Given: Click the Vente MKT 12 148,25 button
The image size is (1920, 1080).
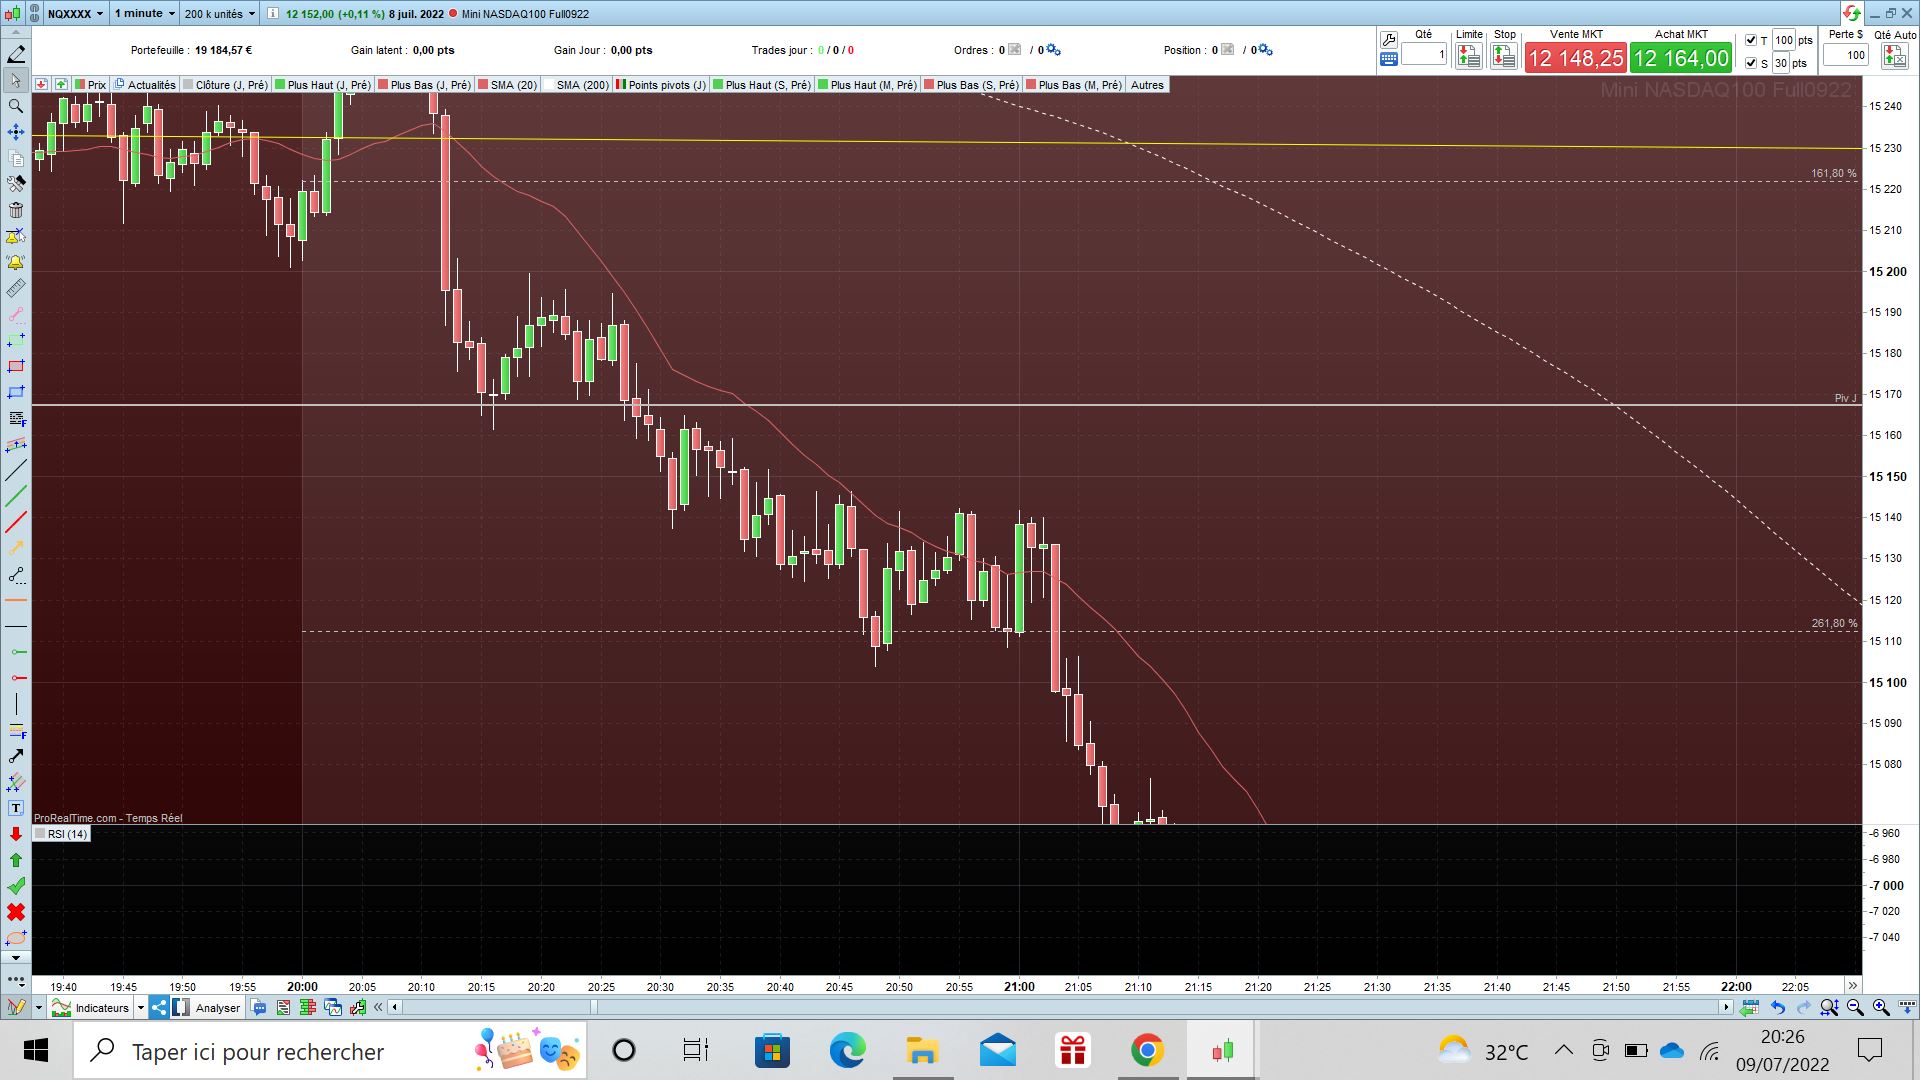Looking at the screenshot, I should pos(1575,58).
